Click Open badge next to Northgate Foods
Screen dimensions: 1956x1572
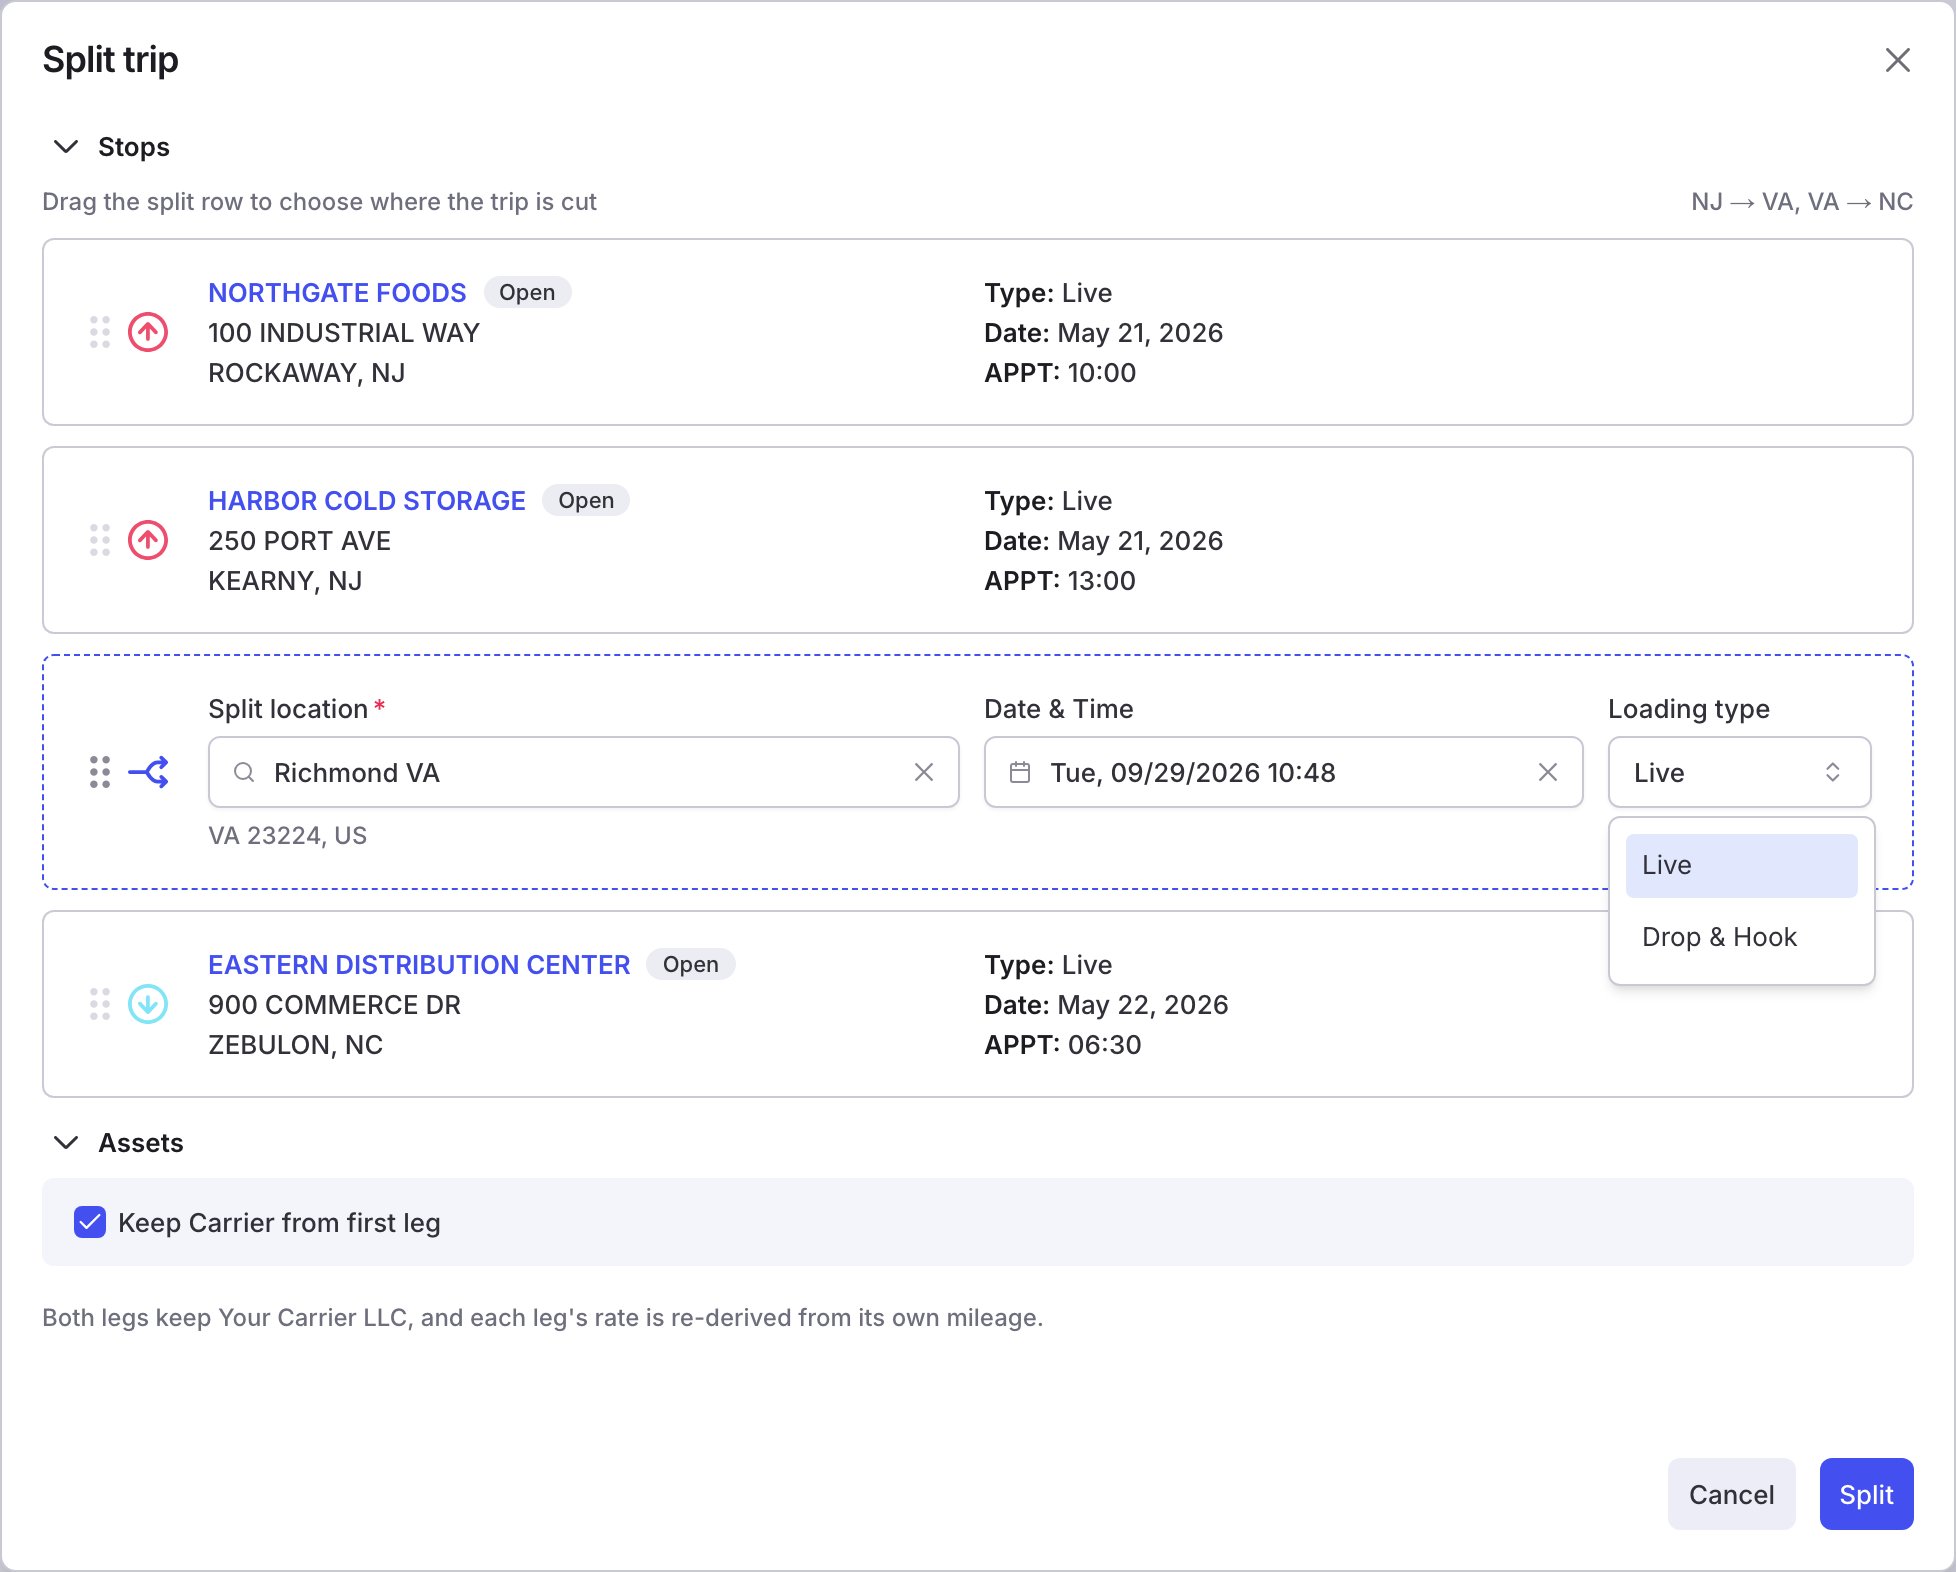[527, 292]
